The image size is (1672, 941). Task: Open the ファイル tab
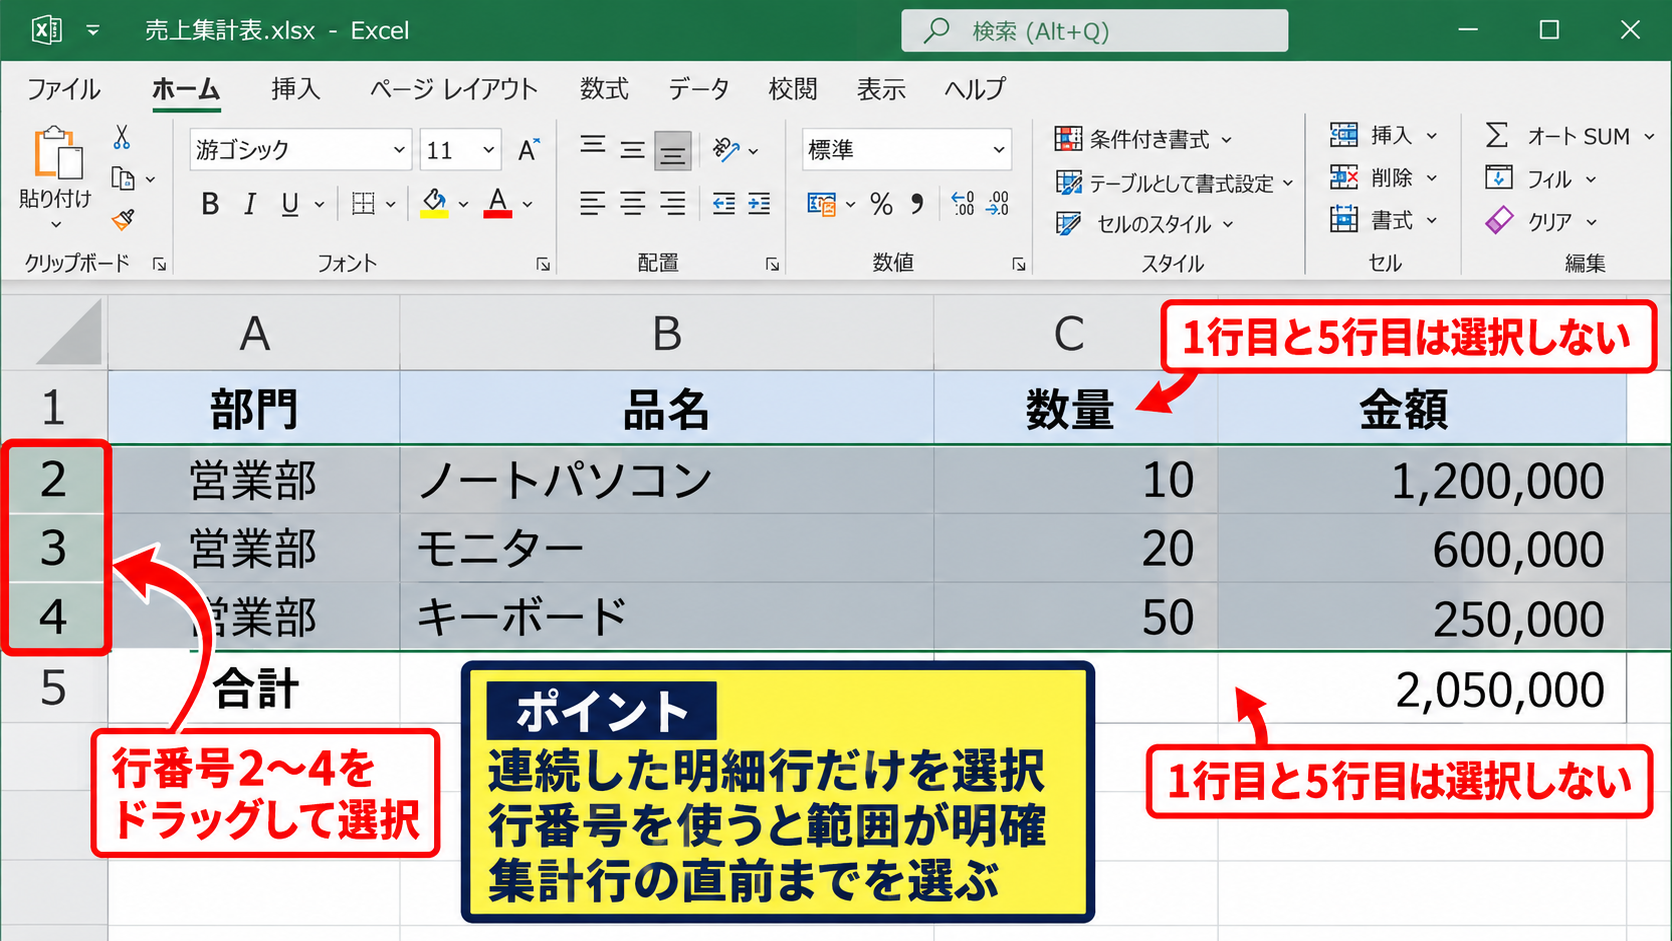[64, 89]
